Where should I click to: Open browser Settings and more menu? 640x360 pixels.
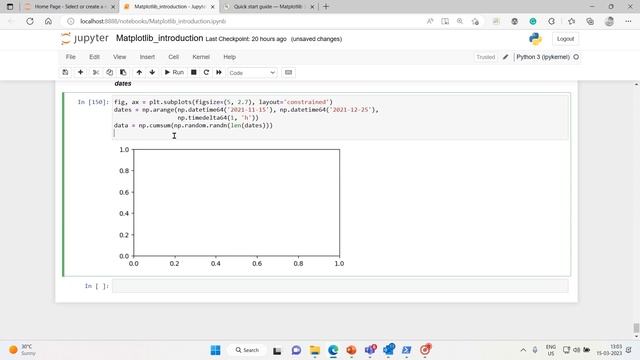(x=628, y=21)
